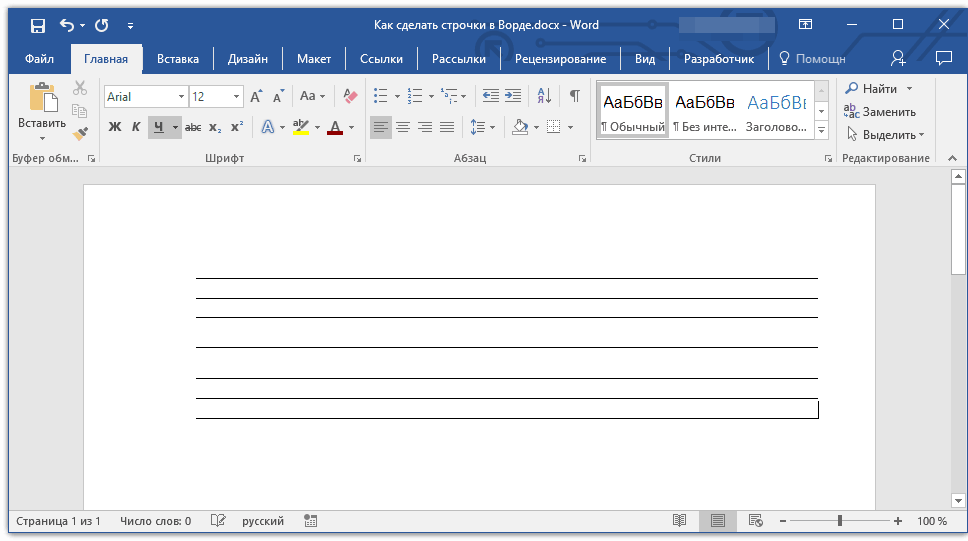Center the text alignment
This screenshot has height=541, width=968.
click(403, 127)
